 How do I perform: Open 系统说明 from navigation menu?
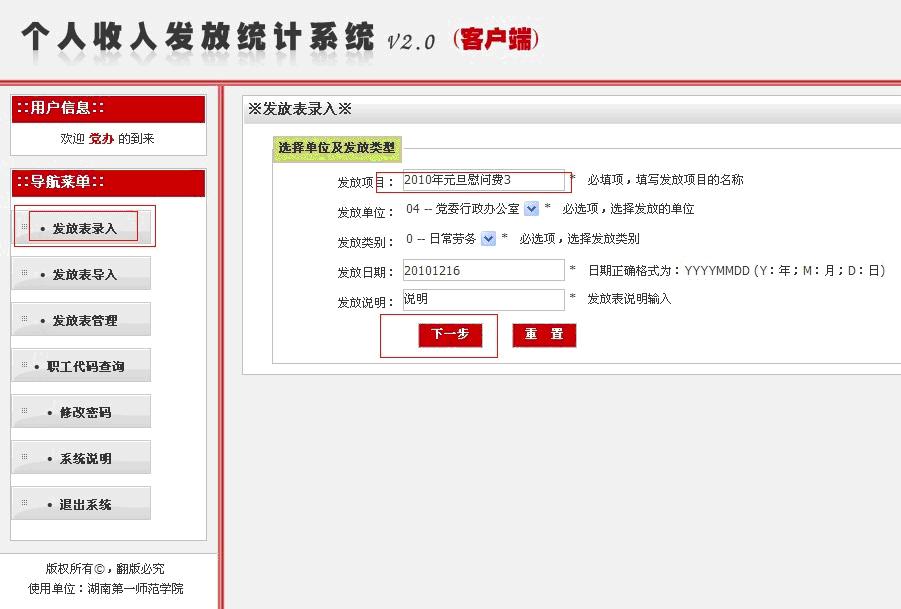pos(84,458)
